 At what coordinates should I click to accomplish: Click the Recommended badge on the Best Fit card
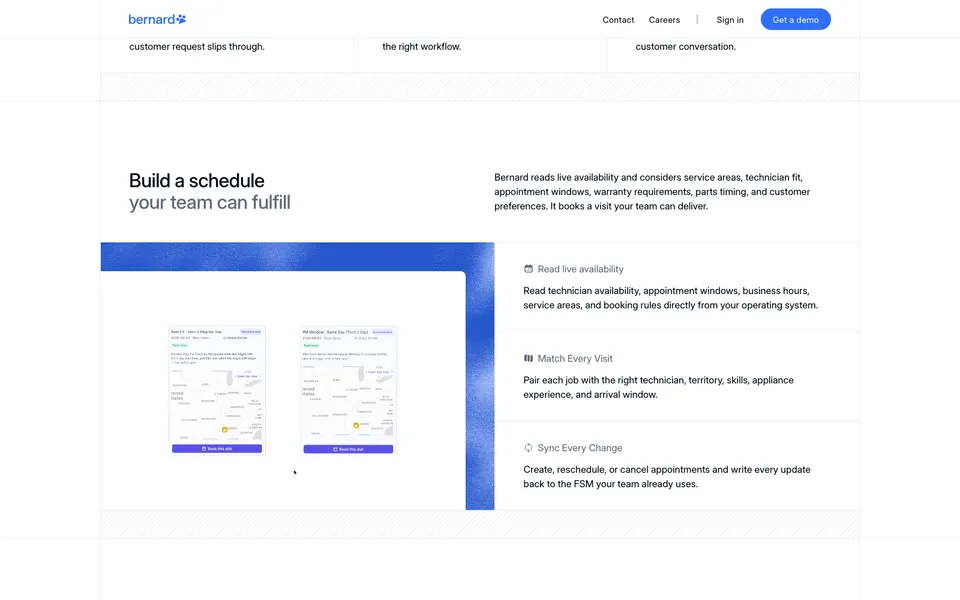250,332
